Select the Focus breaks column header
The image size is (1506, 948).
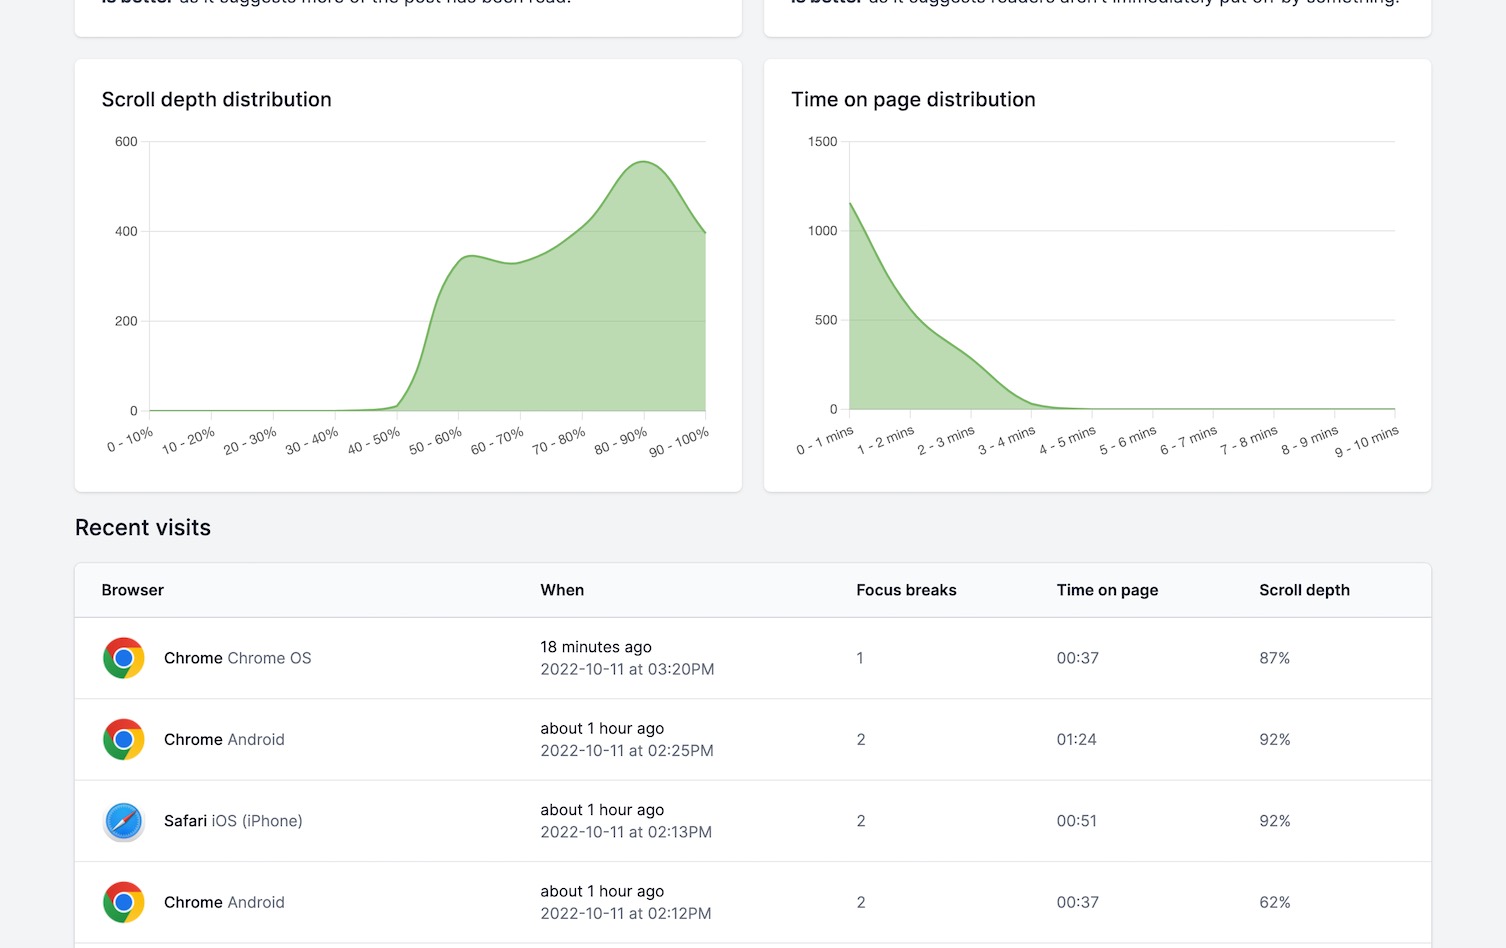coord(906,590)
